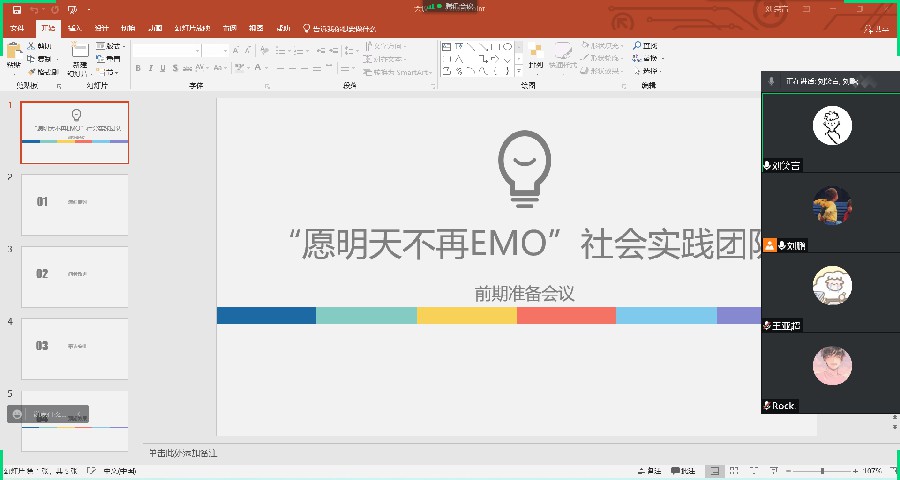Click the Share button at top right
This screenshot has width=900, height=480.
876,28
